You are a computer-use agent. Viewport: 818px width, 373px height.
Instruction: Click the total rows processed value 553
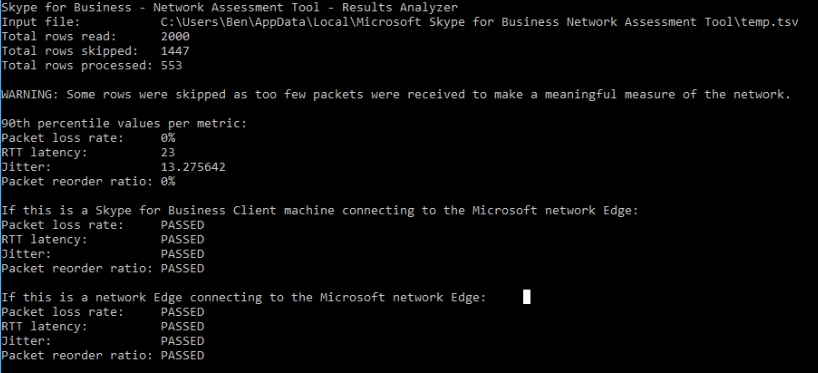(x=172, y=66)
